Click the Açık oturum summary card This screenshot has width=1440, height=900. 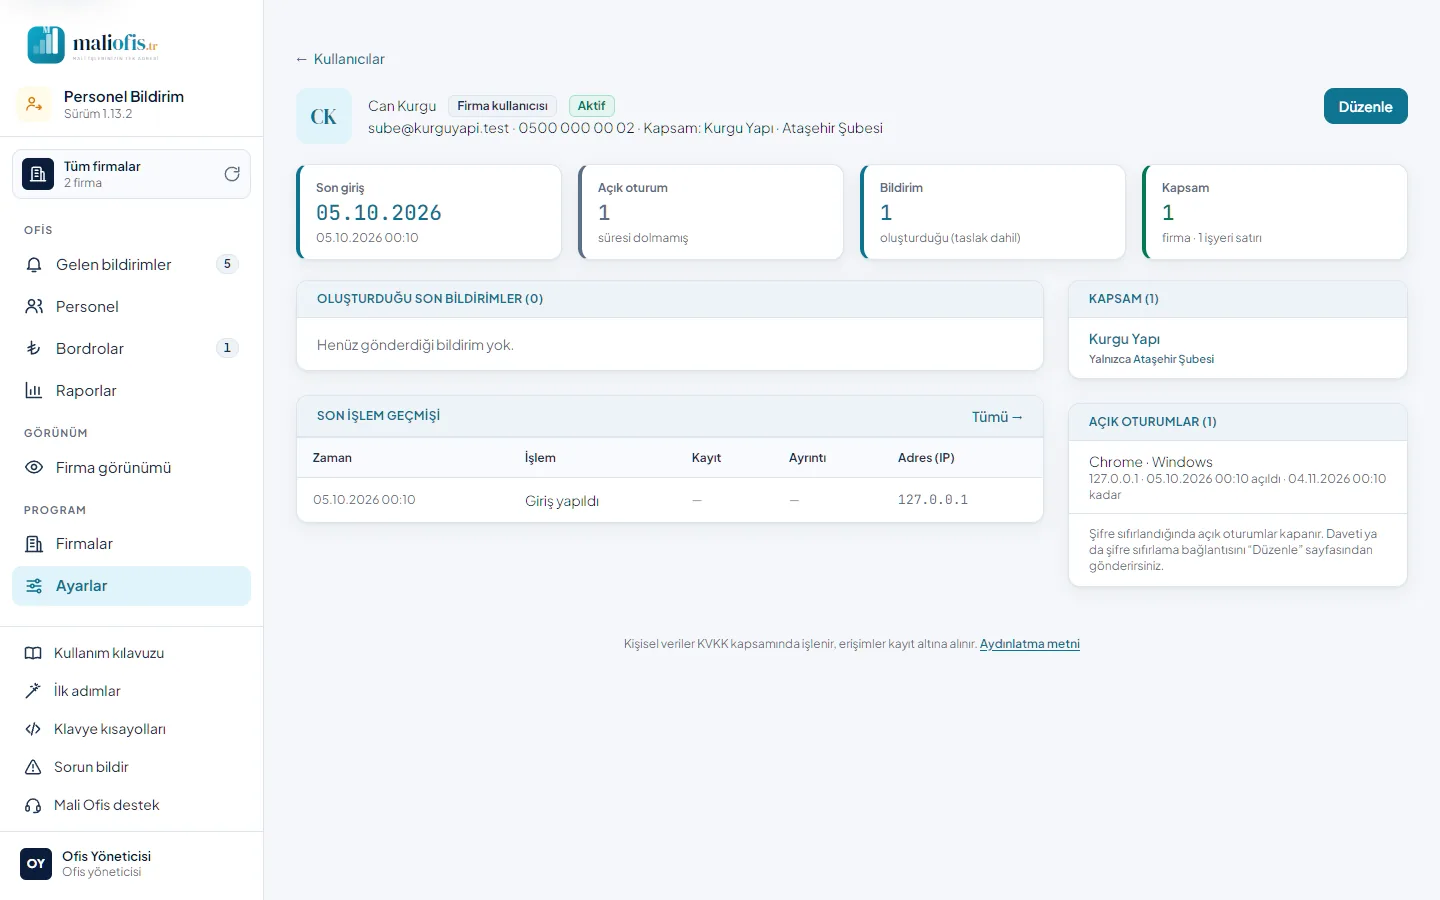(x=711, y=212)
